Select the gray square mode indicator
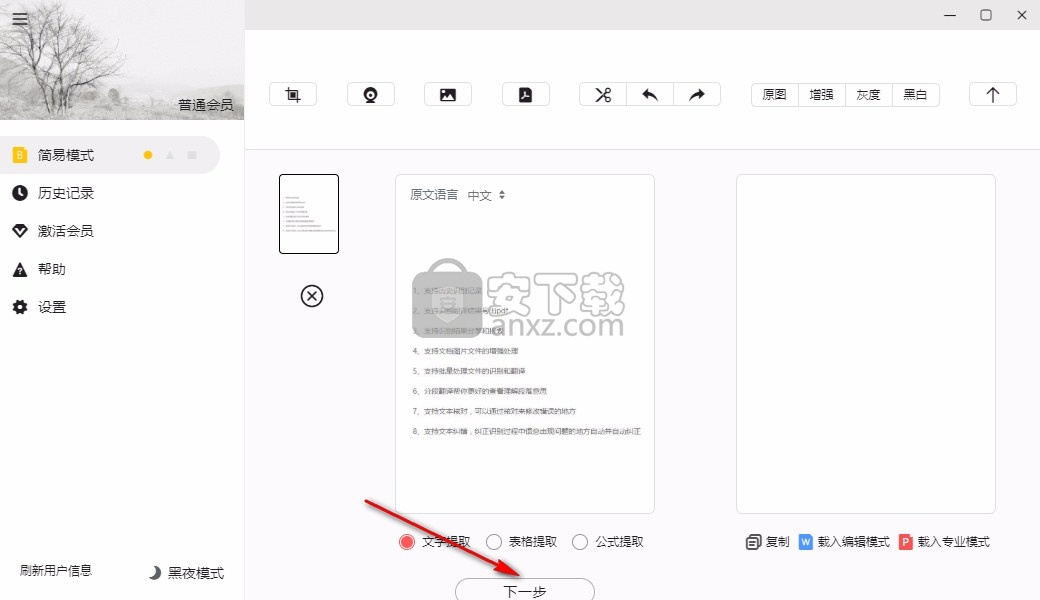Viewport: 1040px width, 600px height. click(192, 155)
